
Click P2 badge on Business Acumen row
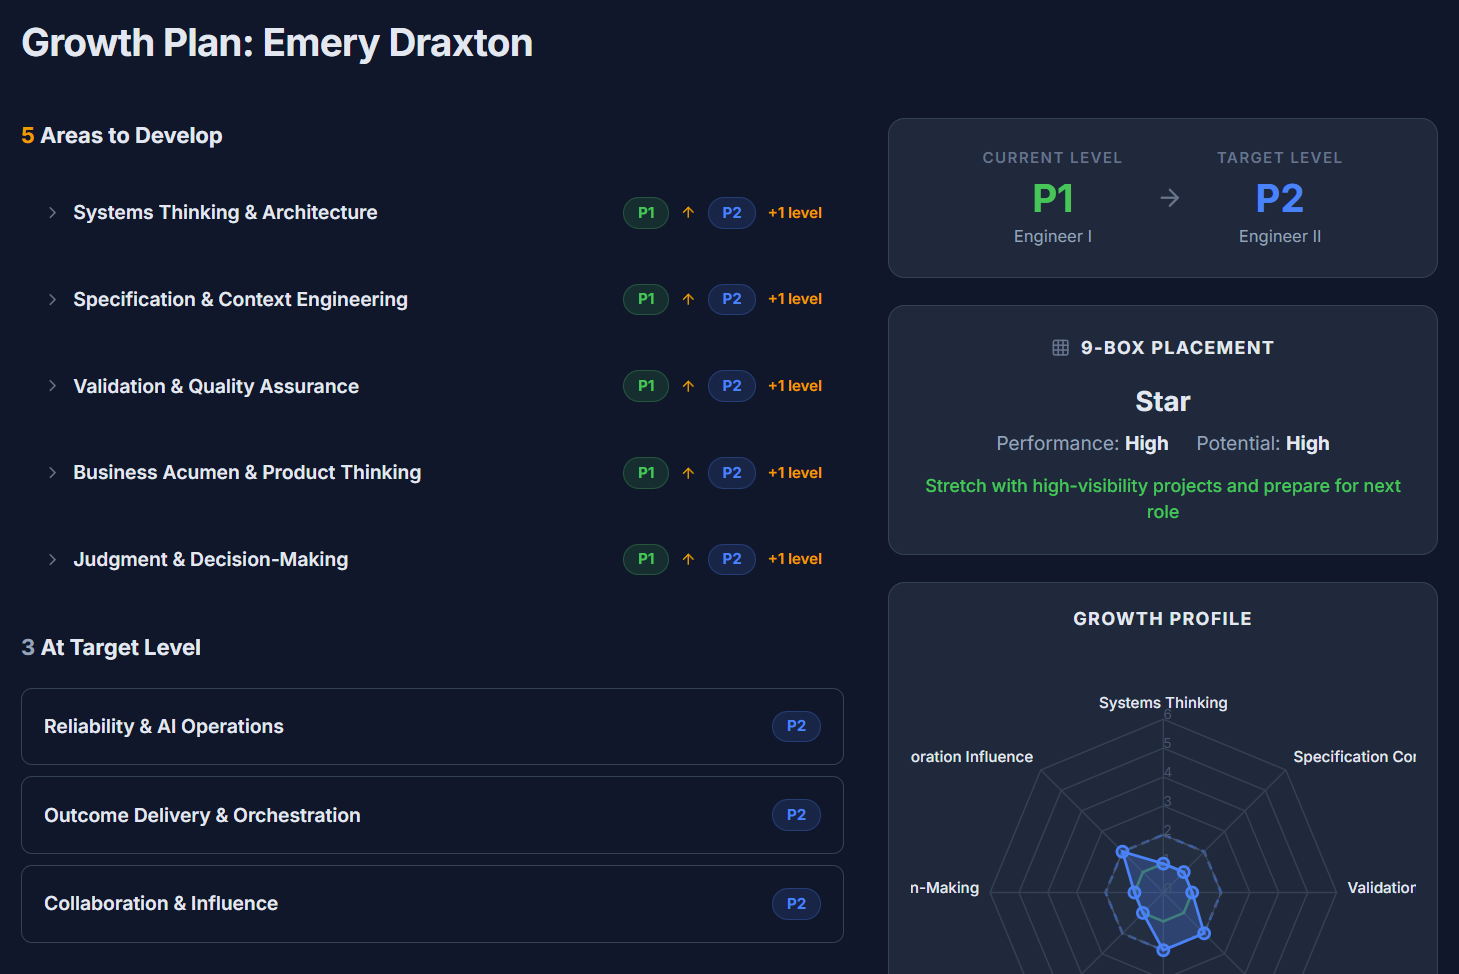731,473
